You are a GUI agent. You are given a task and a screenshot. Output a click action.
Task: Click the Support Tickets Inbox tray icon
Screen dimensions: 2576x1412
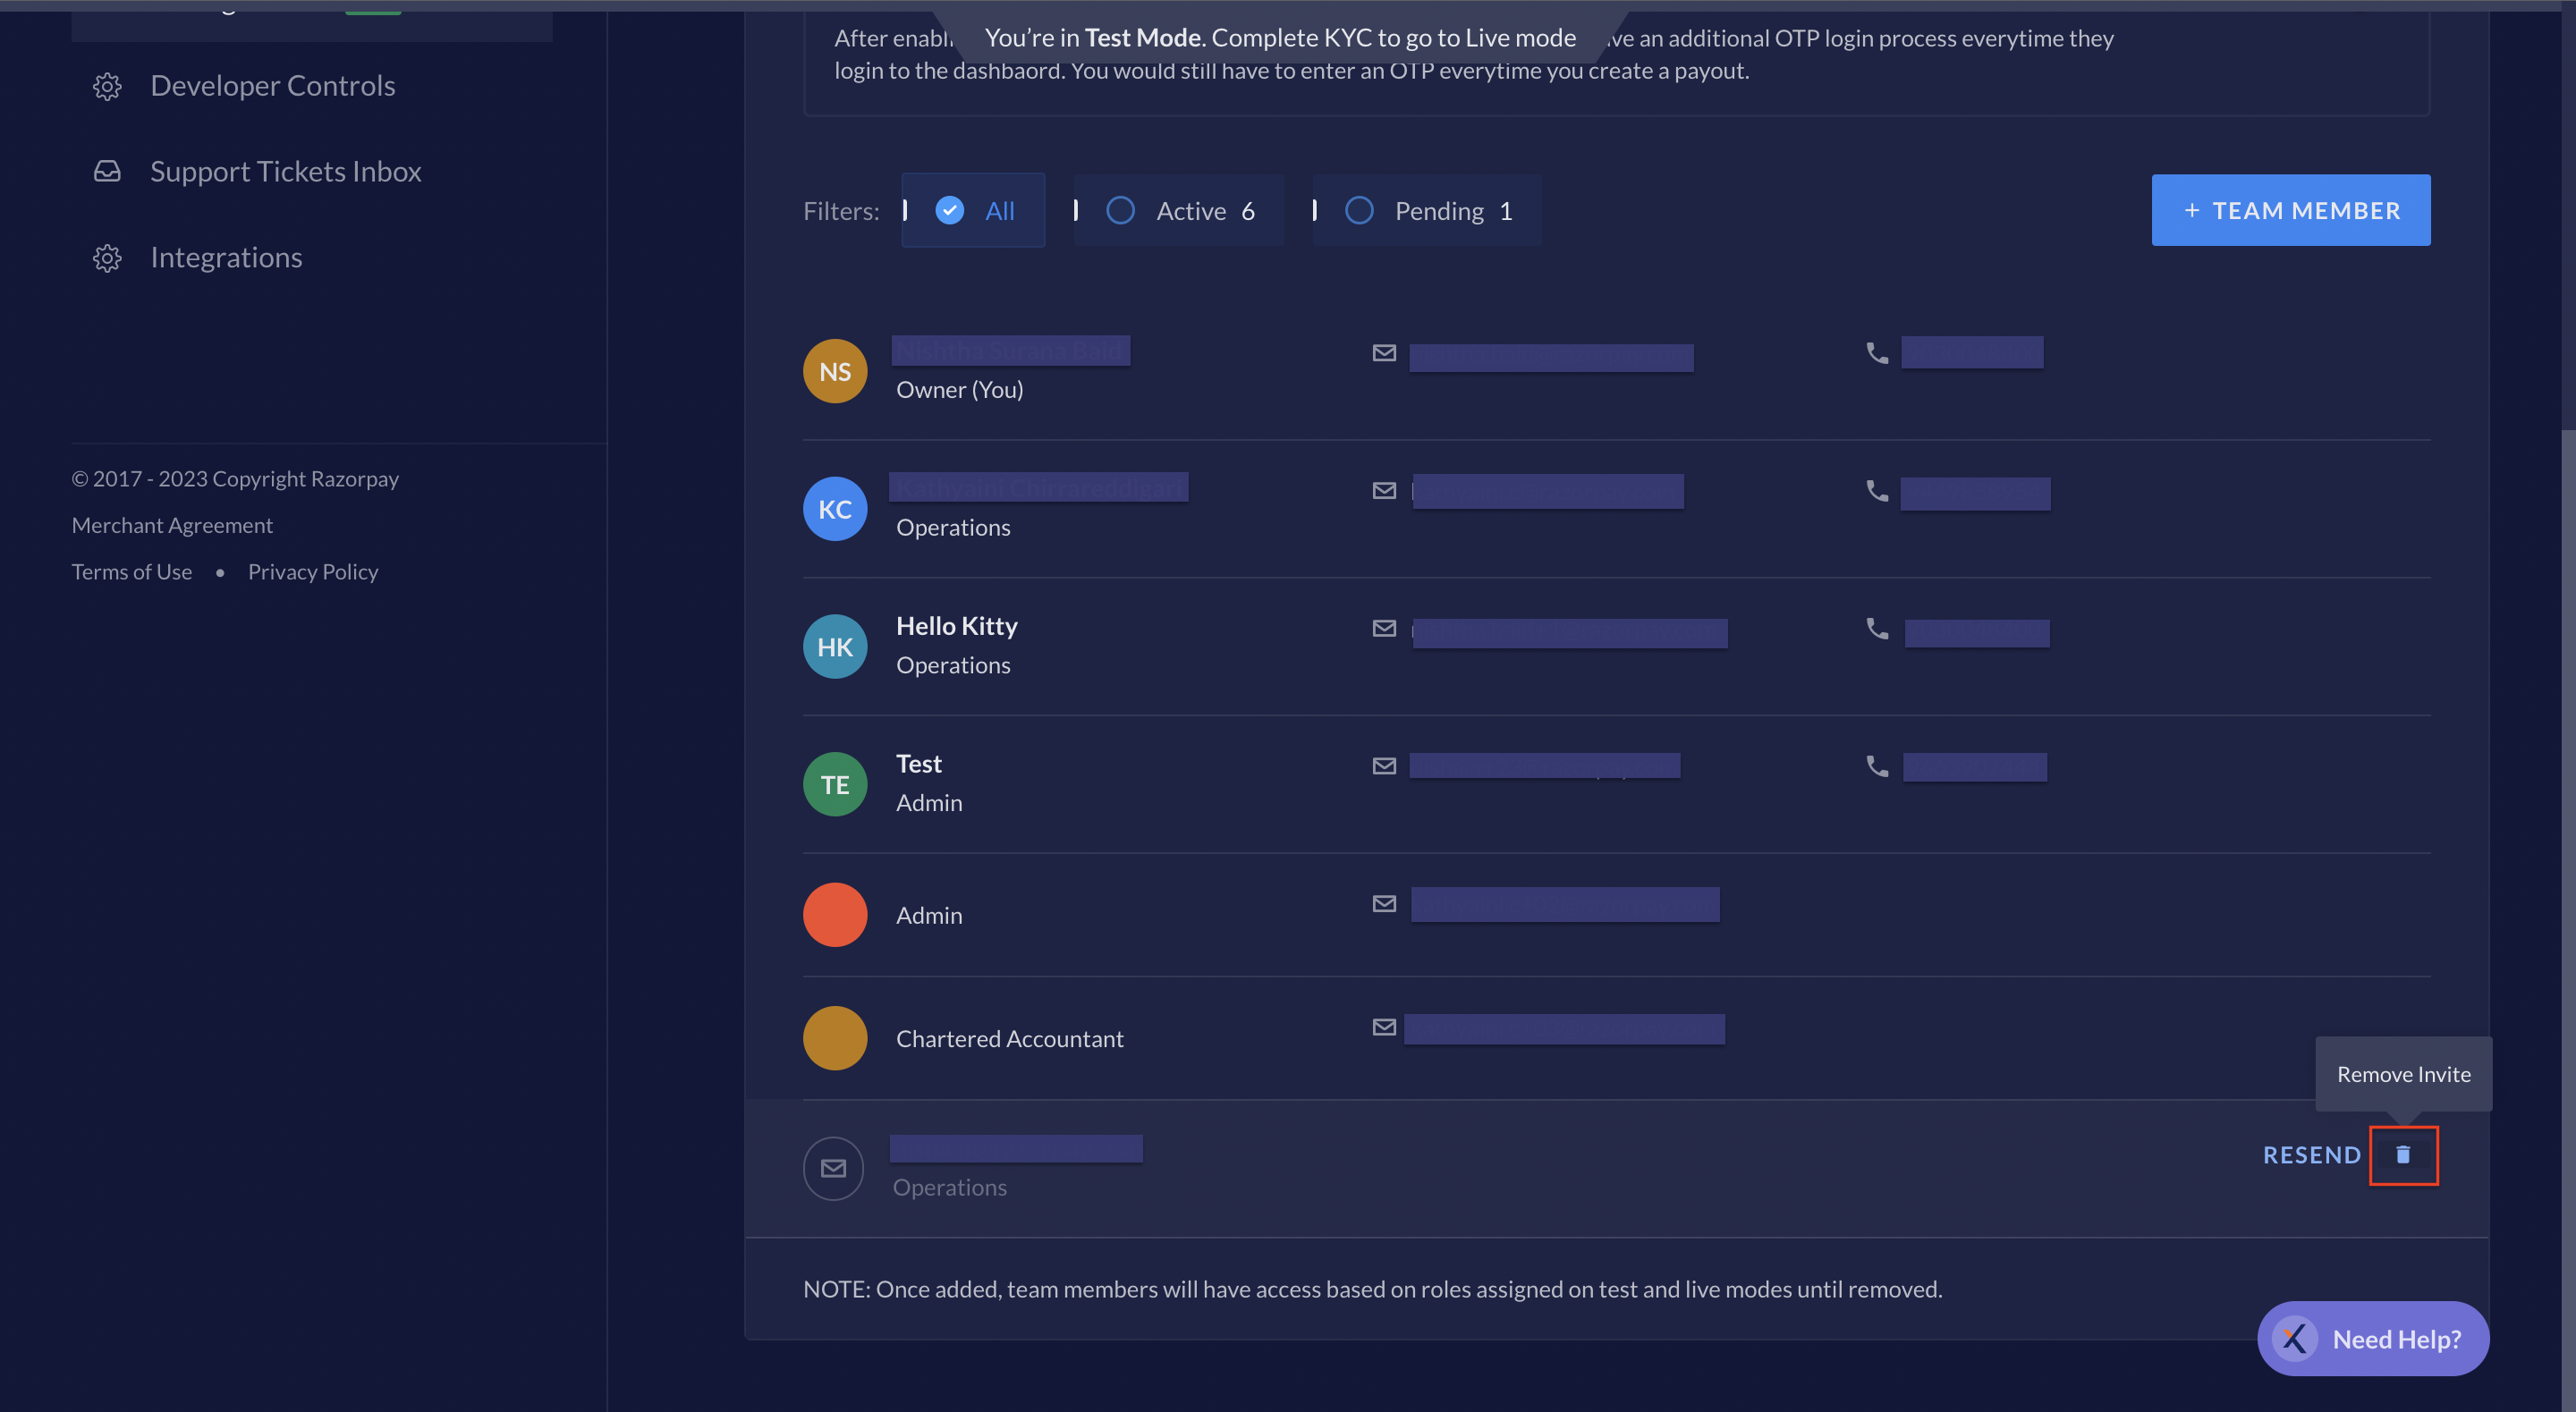(x=107, y=172)
